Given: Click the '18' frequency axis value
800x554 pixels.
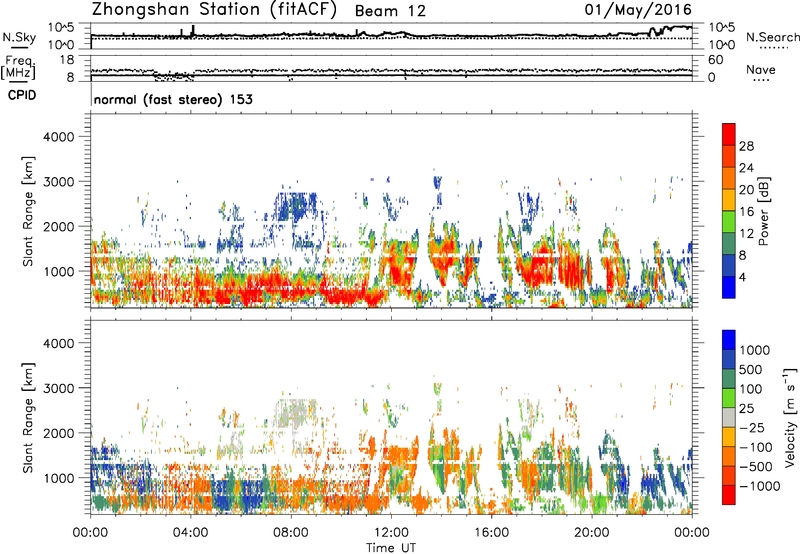Looking at the screenshot, I should click(x=67, y=60).
